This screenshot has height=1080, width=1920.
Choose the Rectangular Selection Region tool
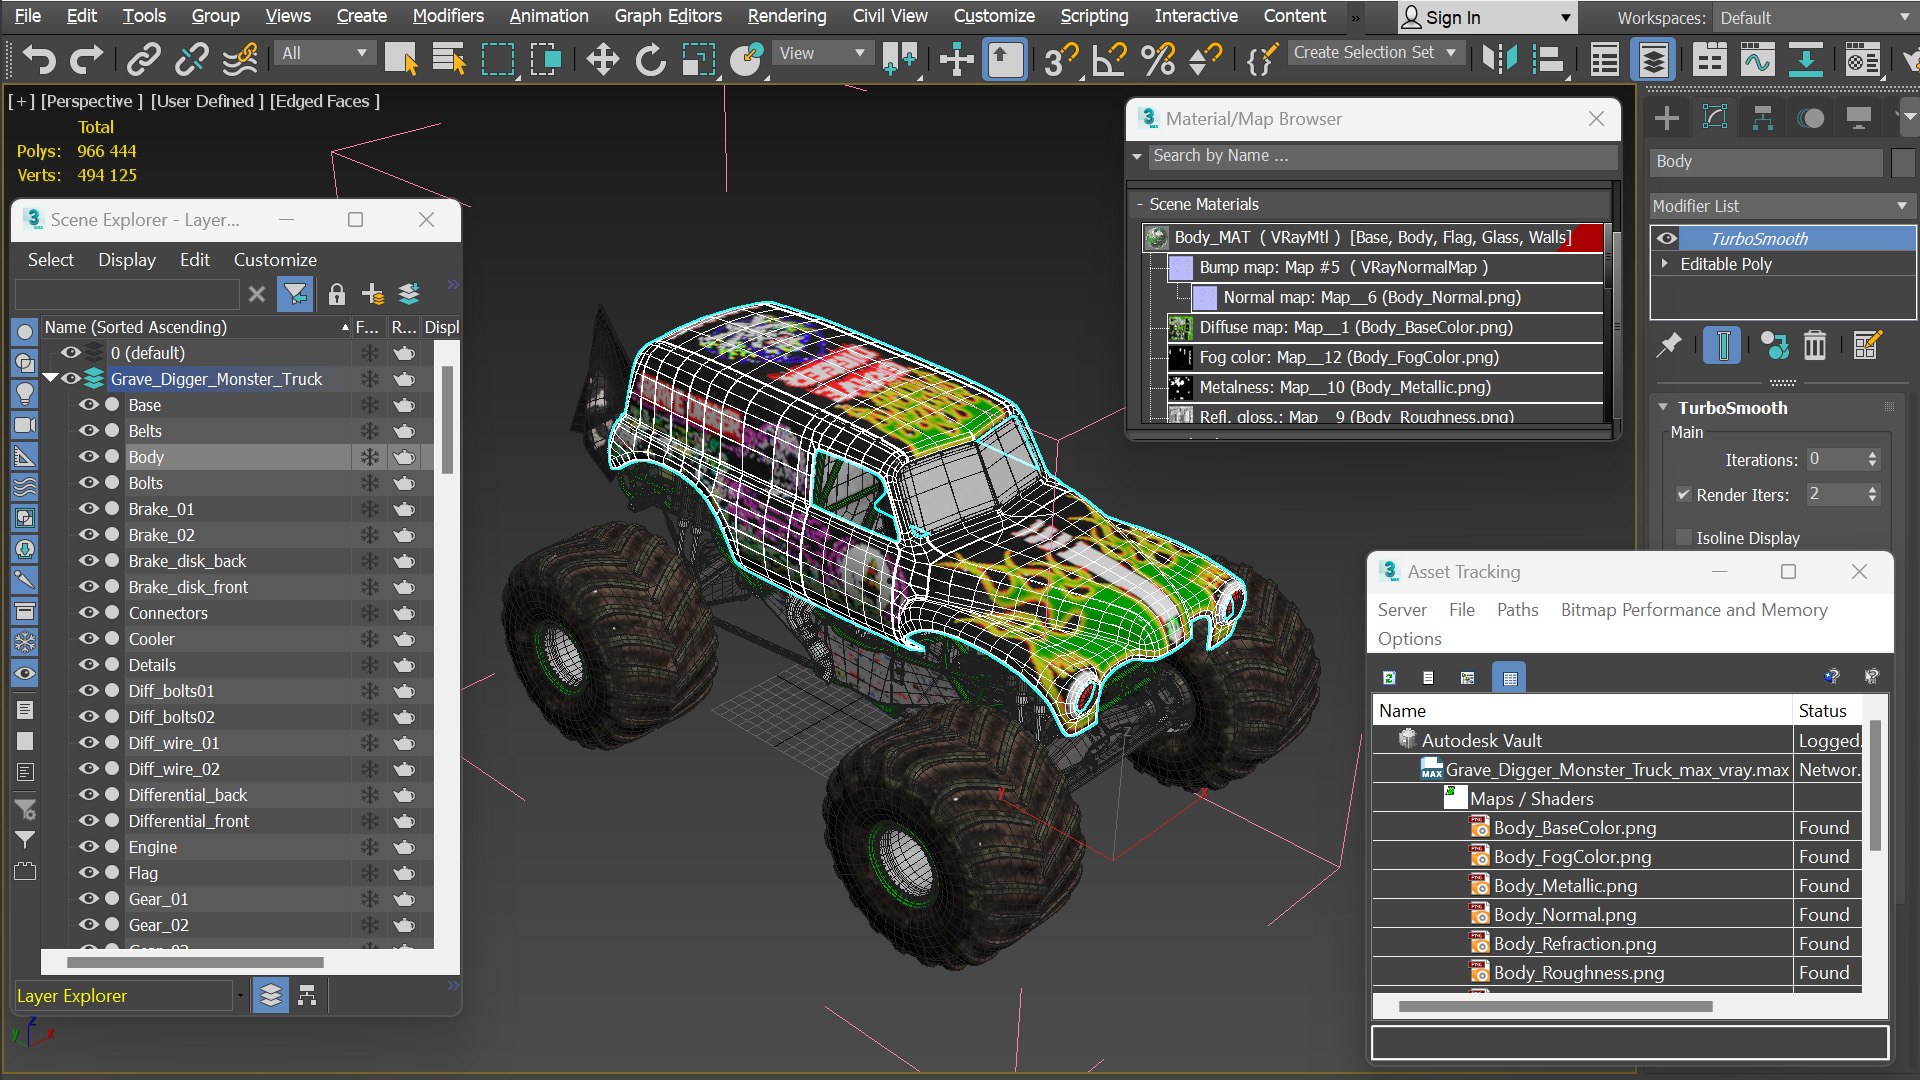[498, 60]
